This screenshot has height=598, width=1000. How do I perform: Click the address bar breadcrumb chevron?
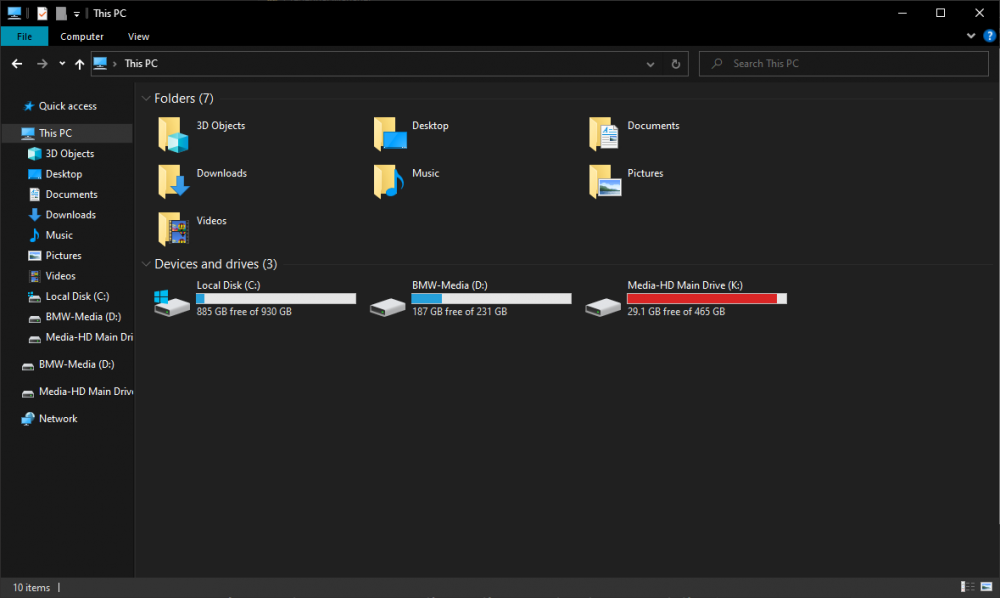[115, 64]
